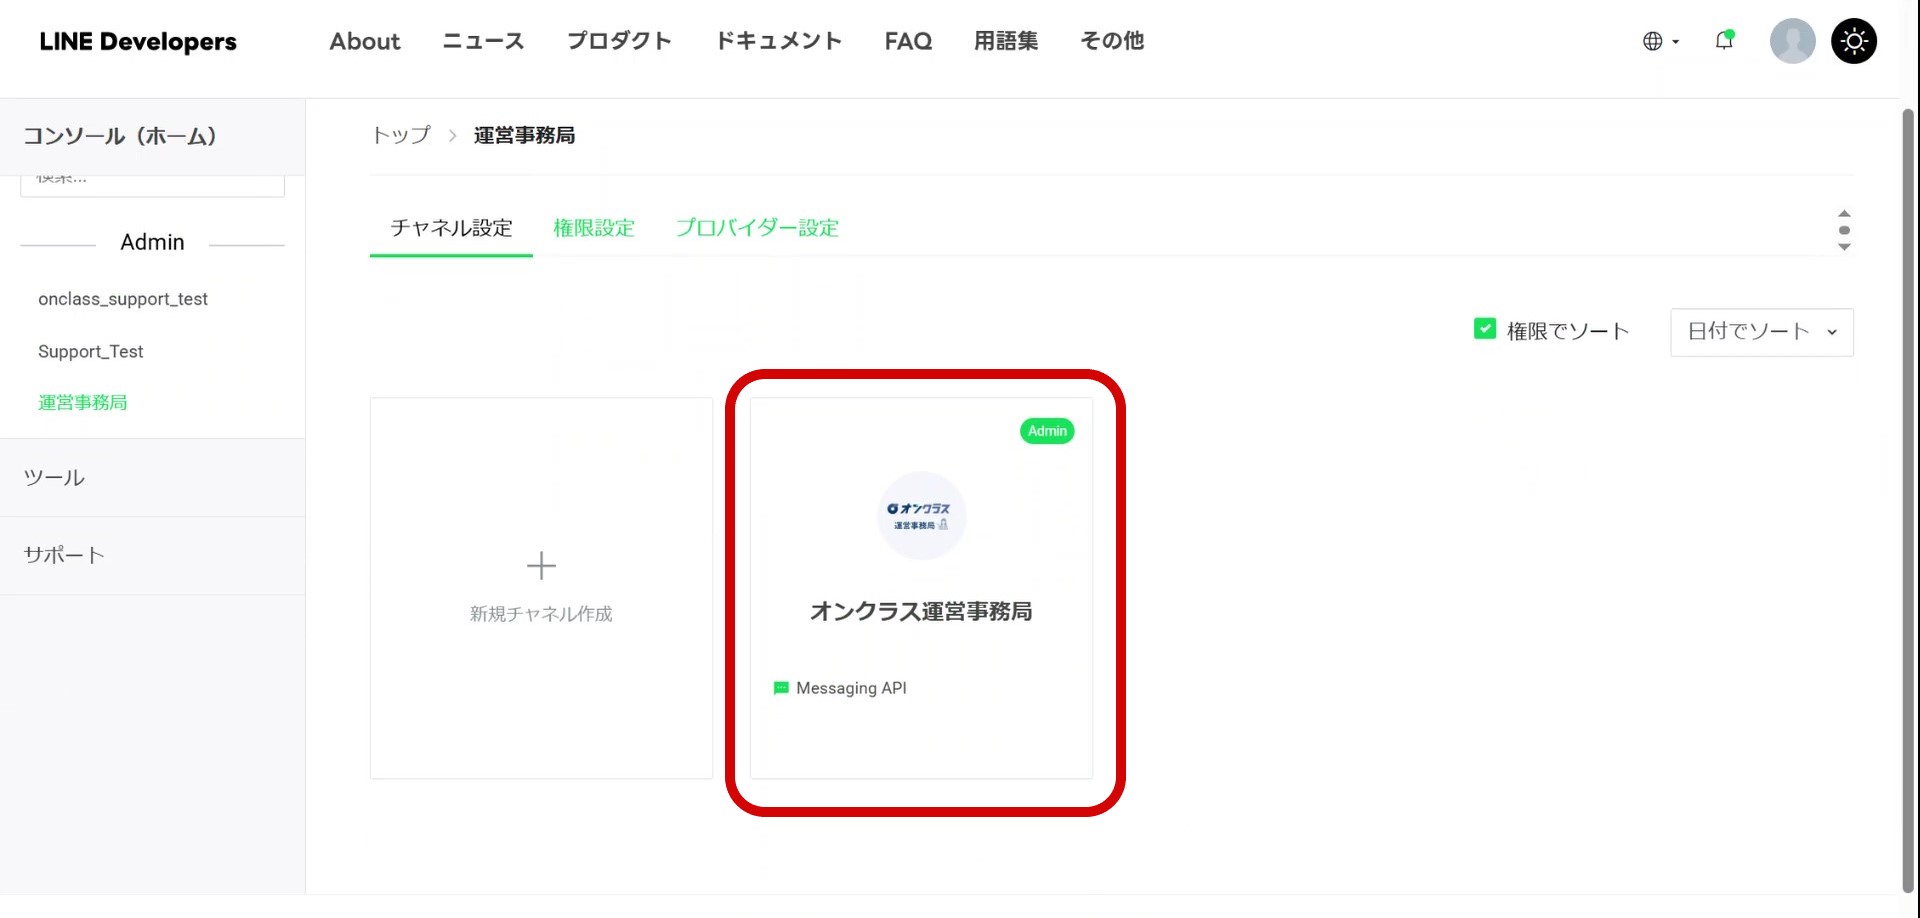Toggle the light/dark theme sun icon
The height and width of the screenshot is (918, 1920).
1853,41
